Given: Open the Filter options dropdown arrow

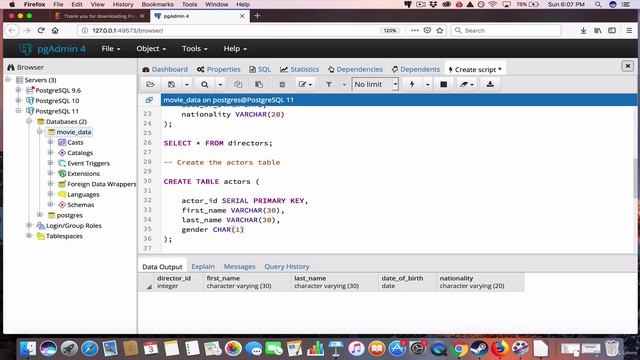Looking at the screenshot, I should (344, 84).
